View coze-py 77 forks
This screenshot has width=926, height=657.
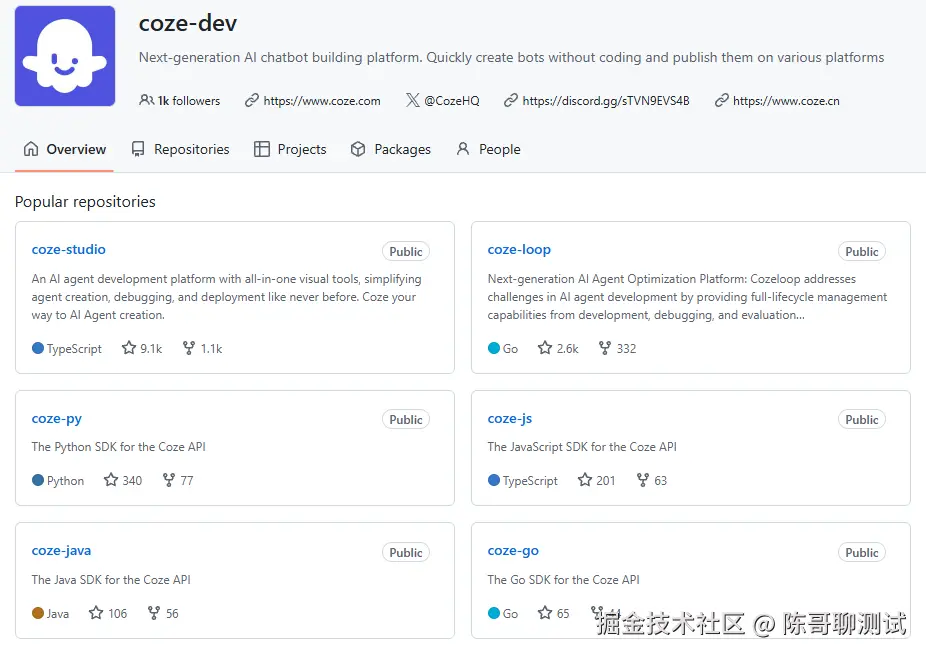[x=178, y=481]
